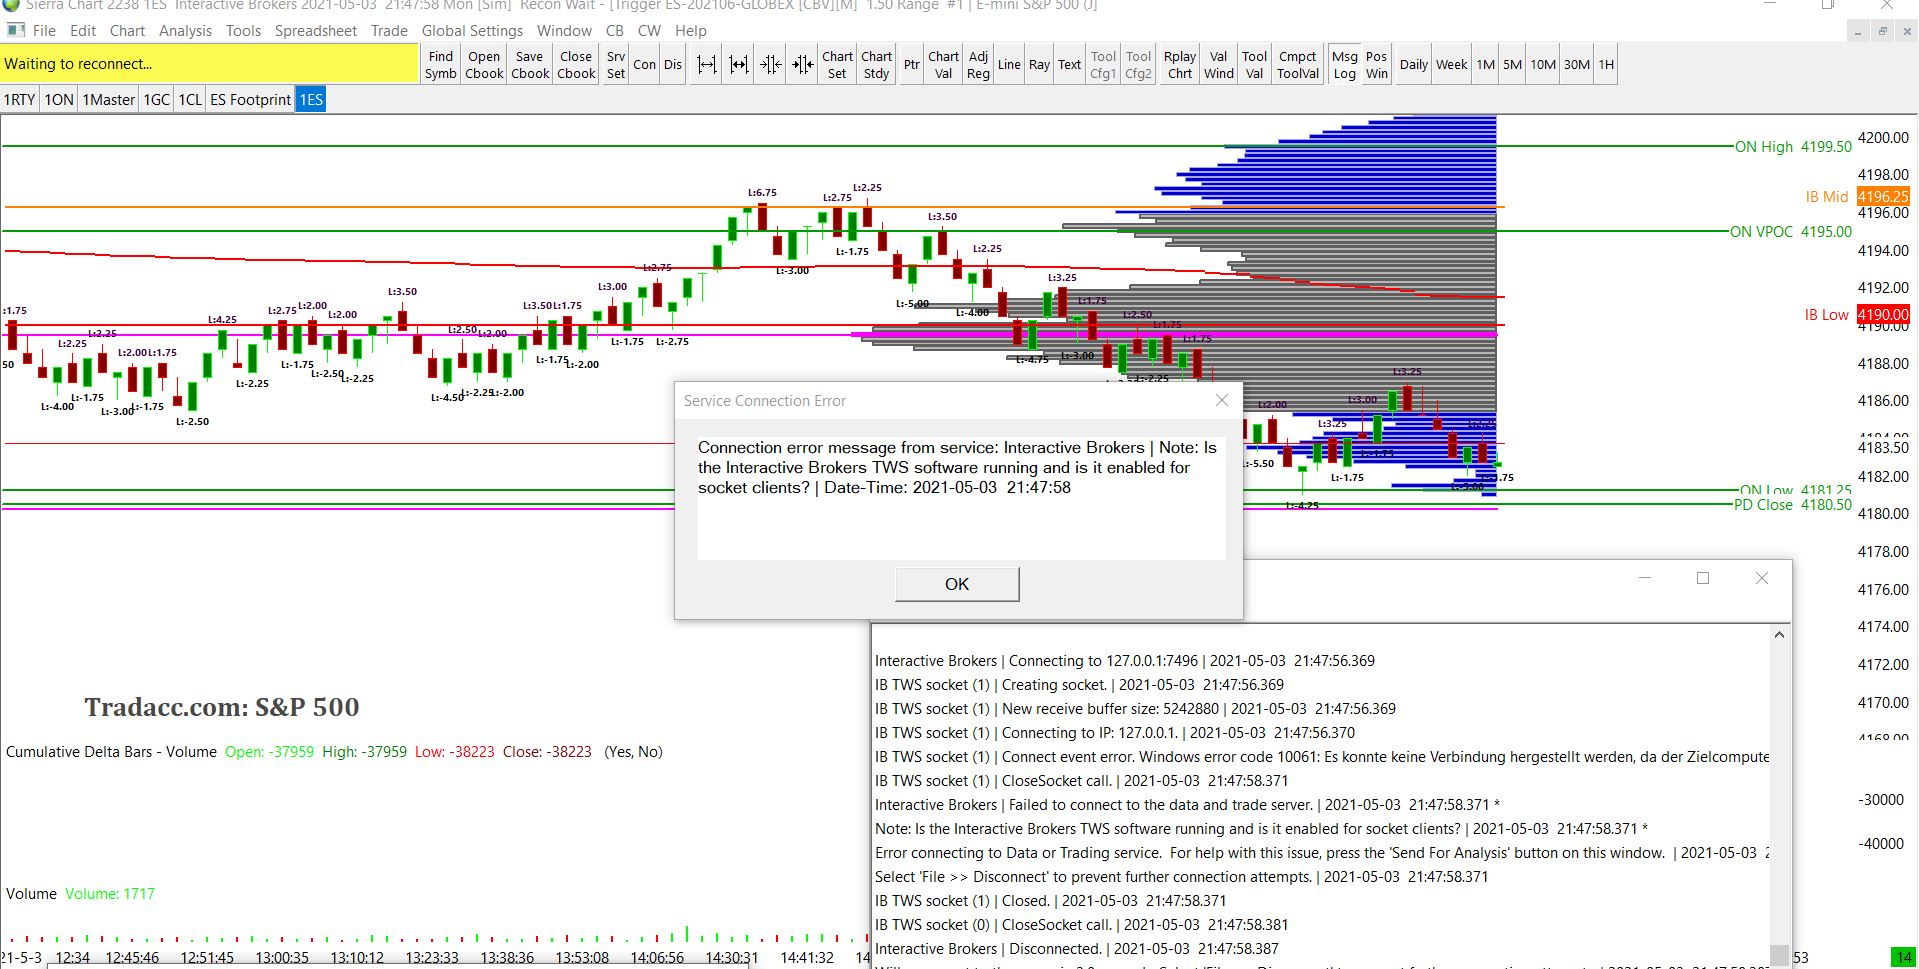Screen dimensions: 1919x969
Task: Click OK in Service Connection Error dialog
Action: [x=957, y=584]
